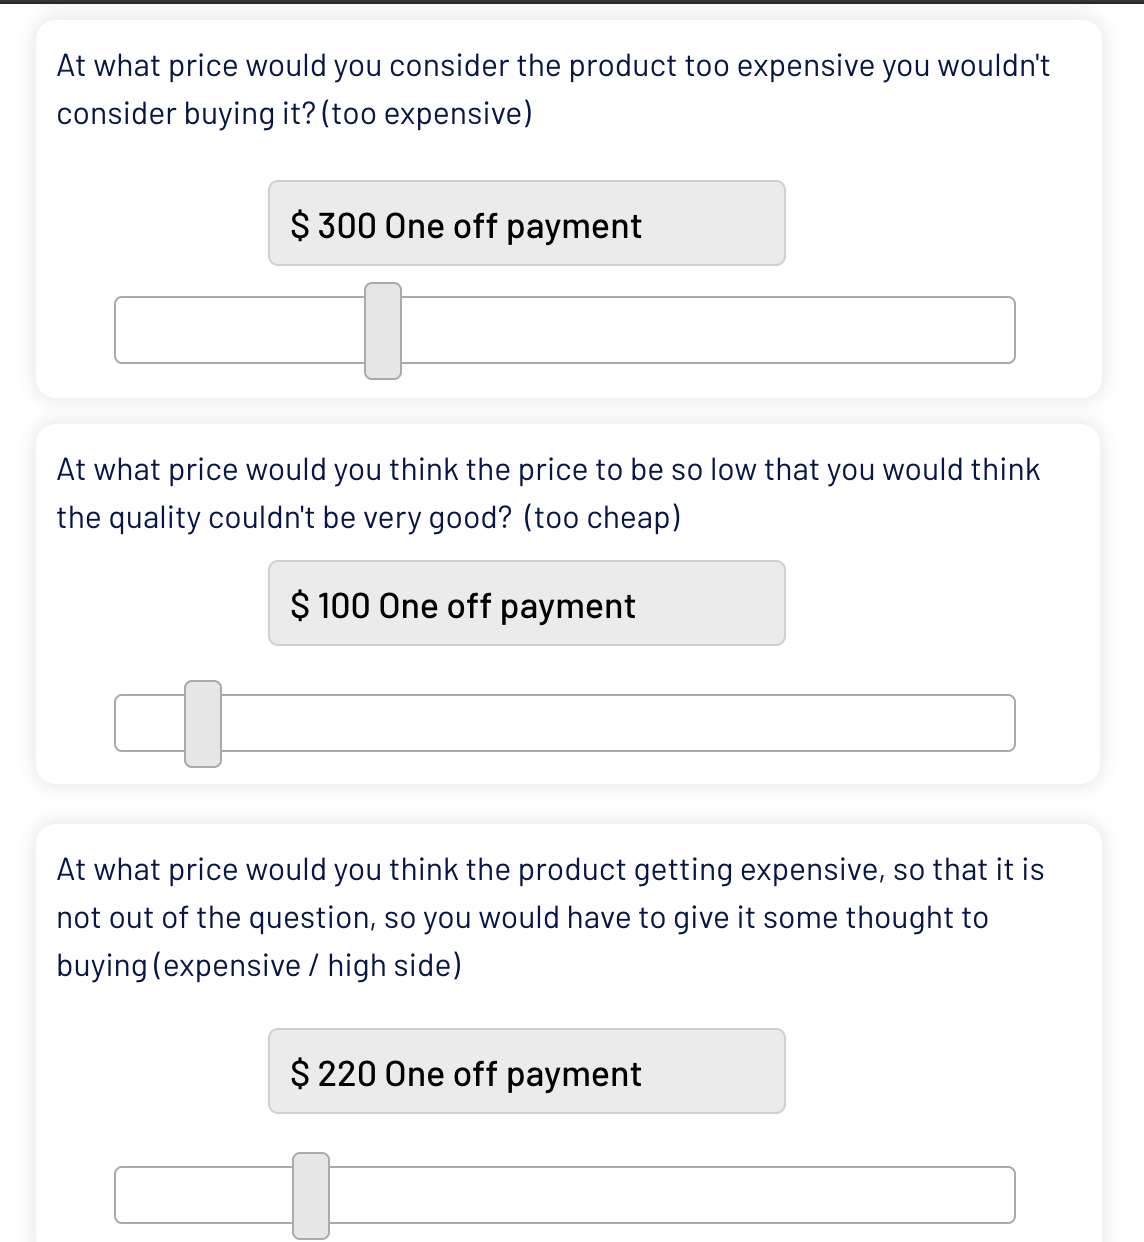Screen dimensions: 1144x1242
Task: Select the $ 100 One off payment field
Action: 526,604
